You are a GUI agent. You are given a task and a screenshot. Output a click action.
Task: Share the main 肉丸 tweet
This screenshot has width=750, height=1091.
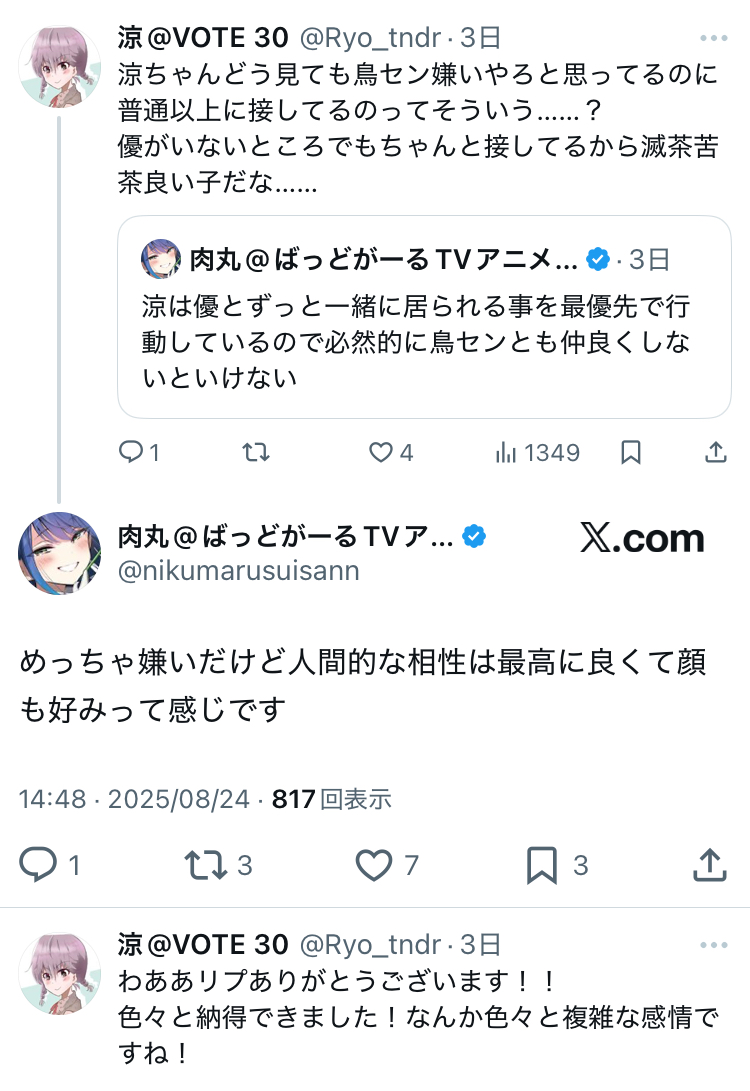[x=709, y=864]
